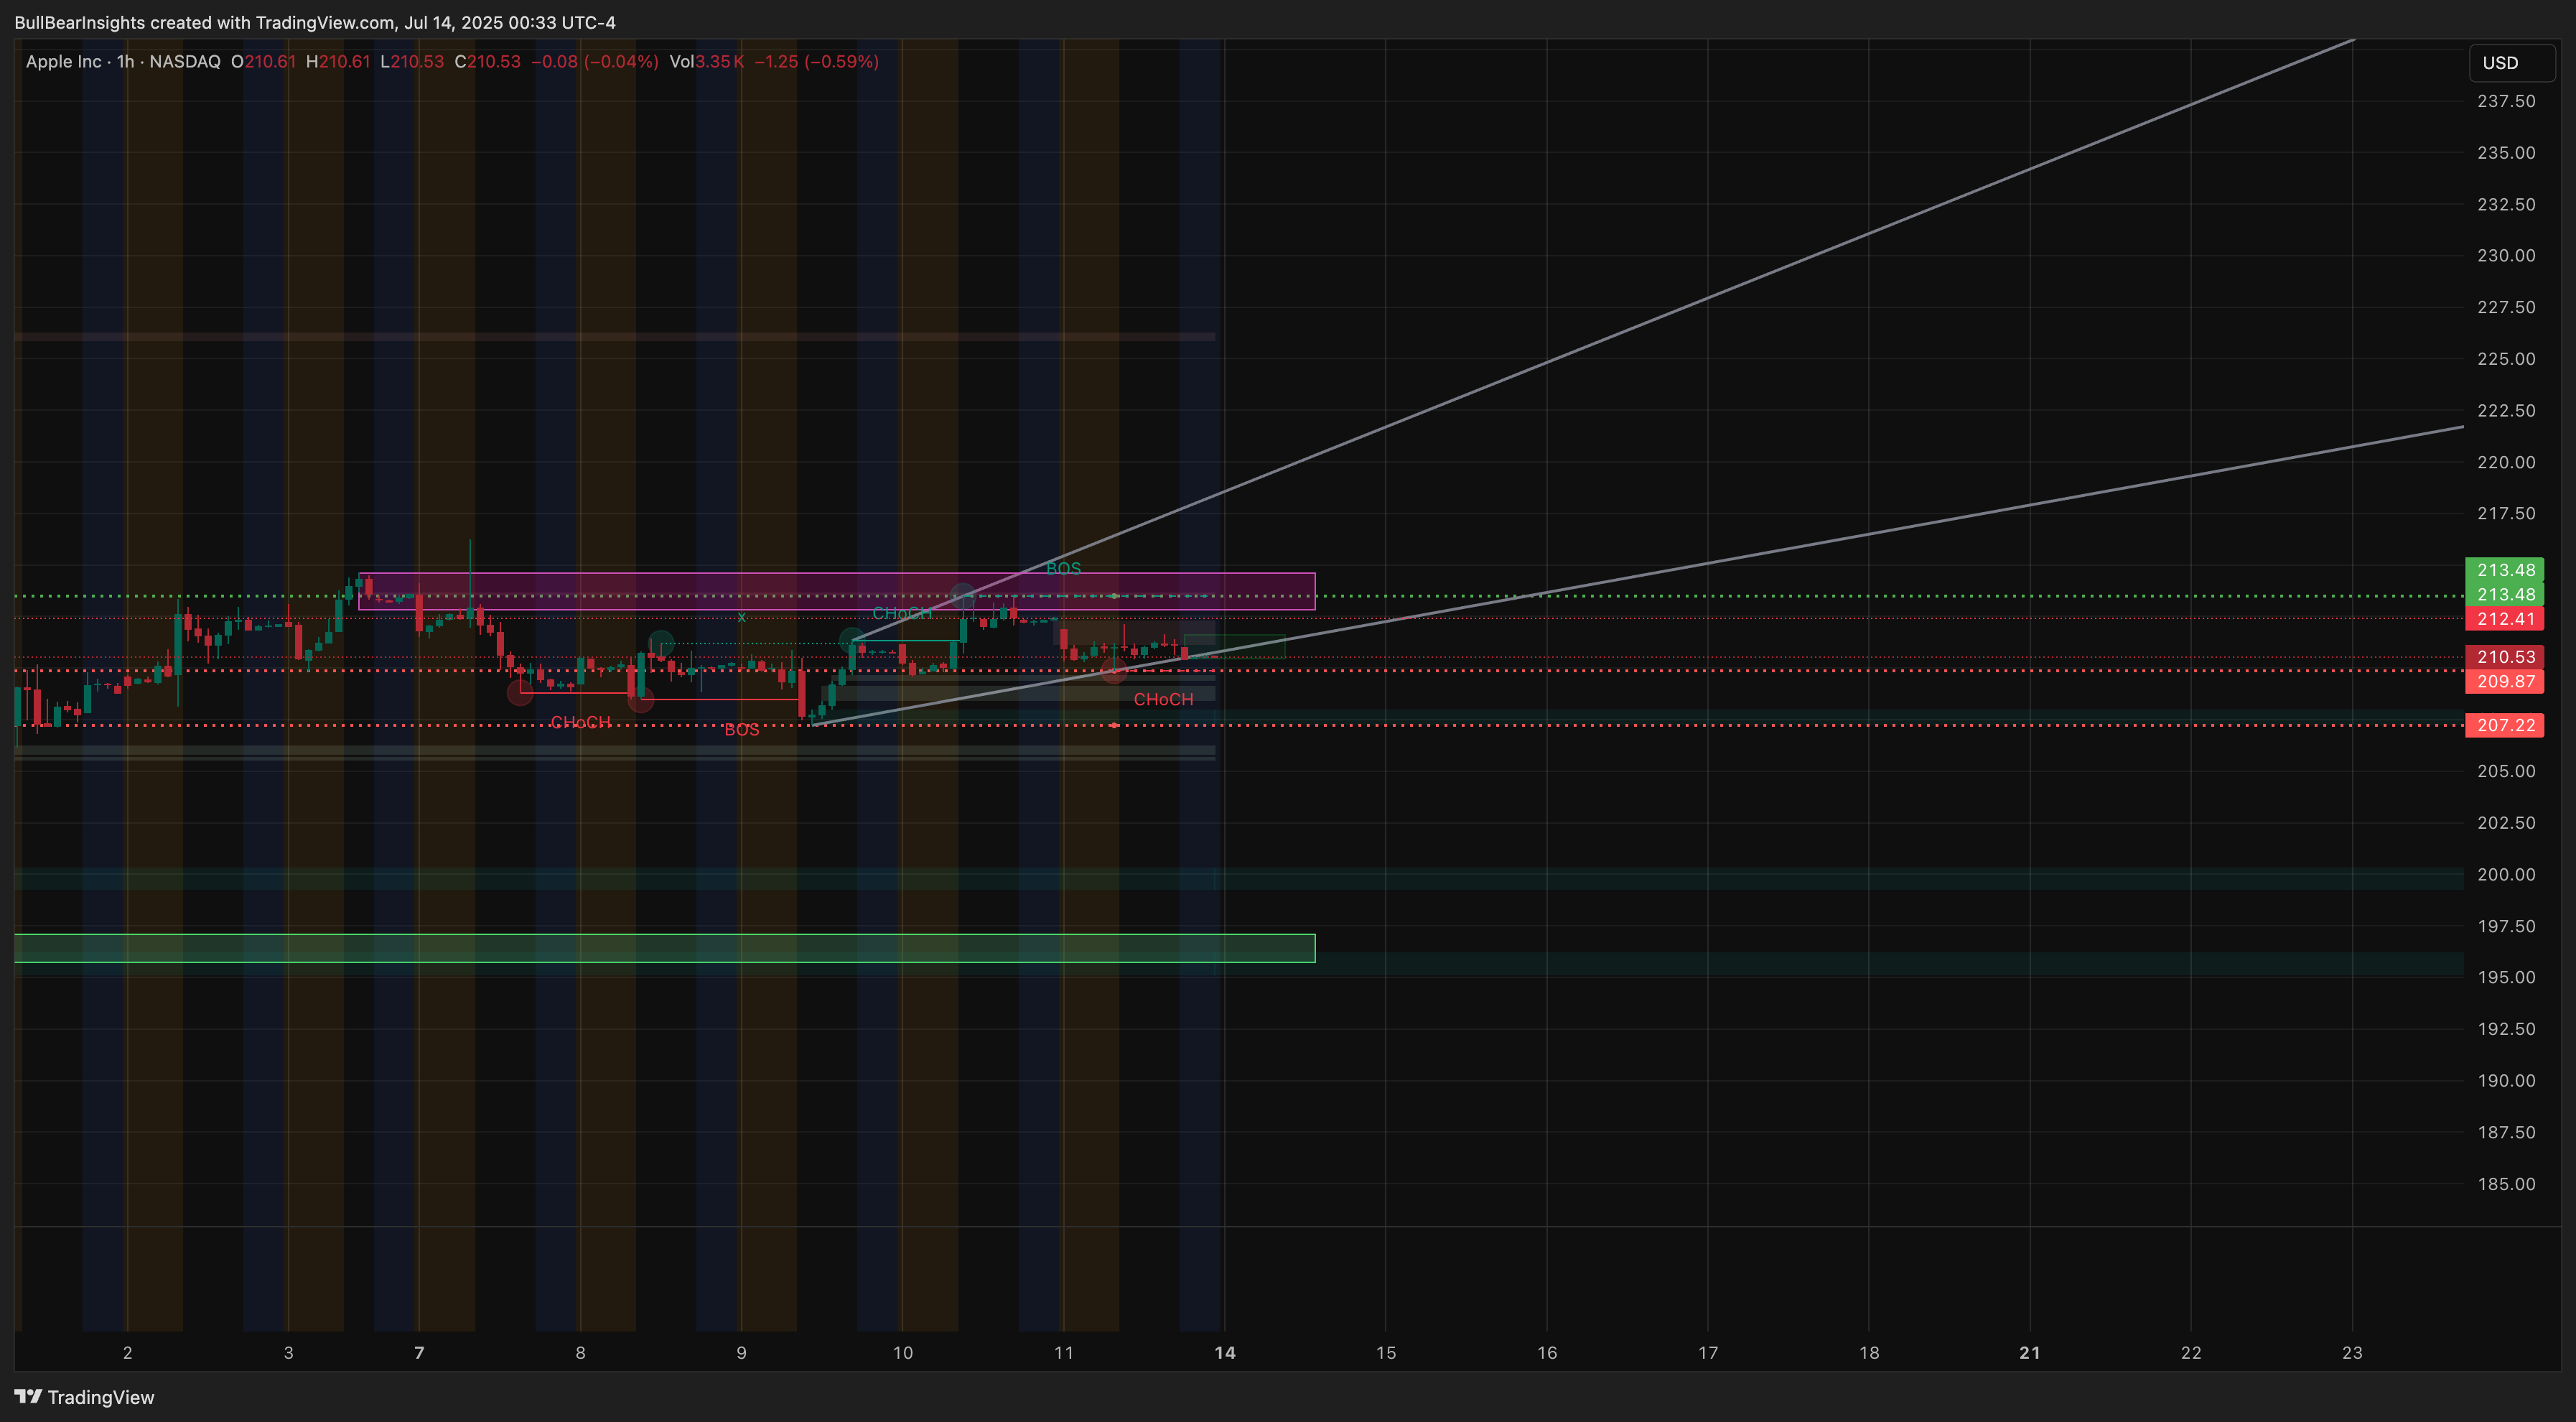Click the 237.50 price axis label

click(x=2506, y=101)
